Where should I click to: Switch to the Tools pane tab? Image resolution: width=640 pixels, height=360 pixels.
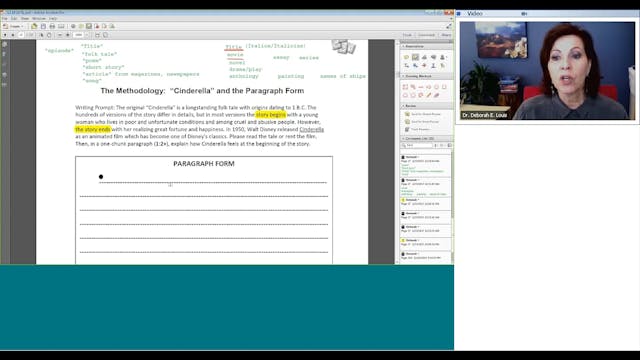(407, 35)
